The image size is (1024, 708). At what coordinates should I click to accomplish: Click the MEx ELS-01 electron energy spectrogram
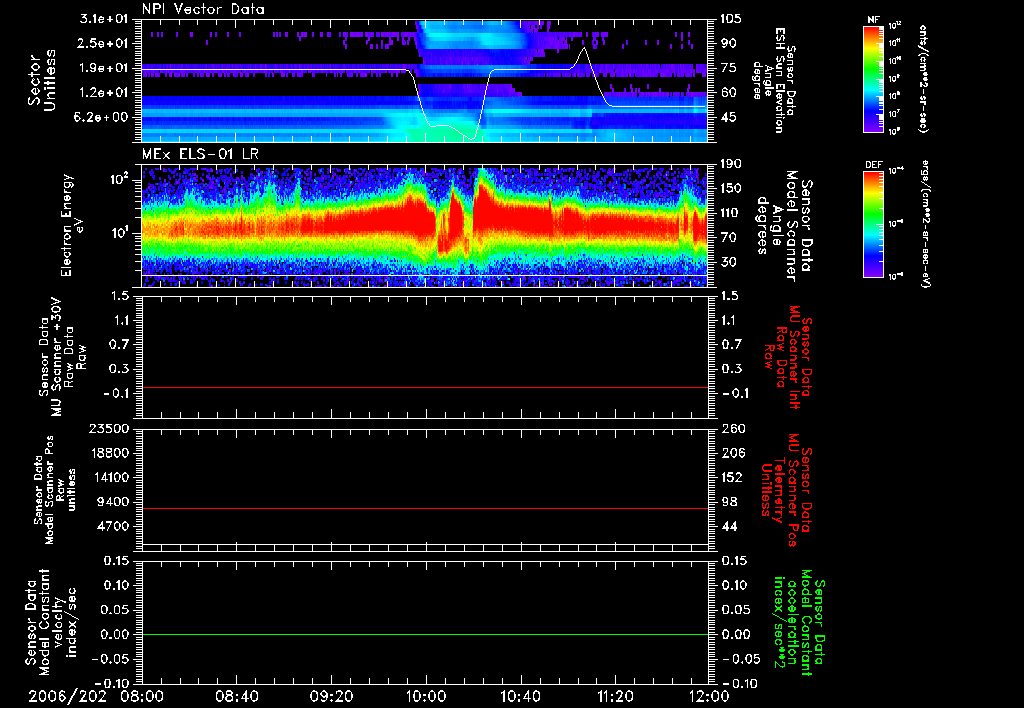pos(424,225)
